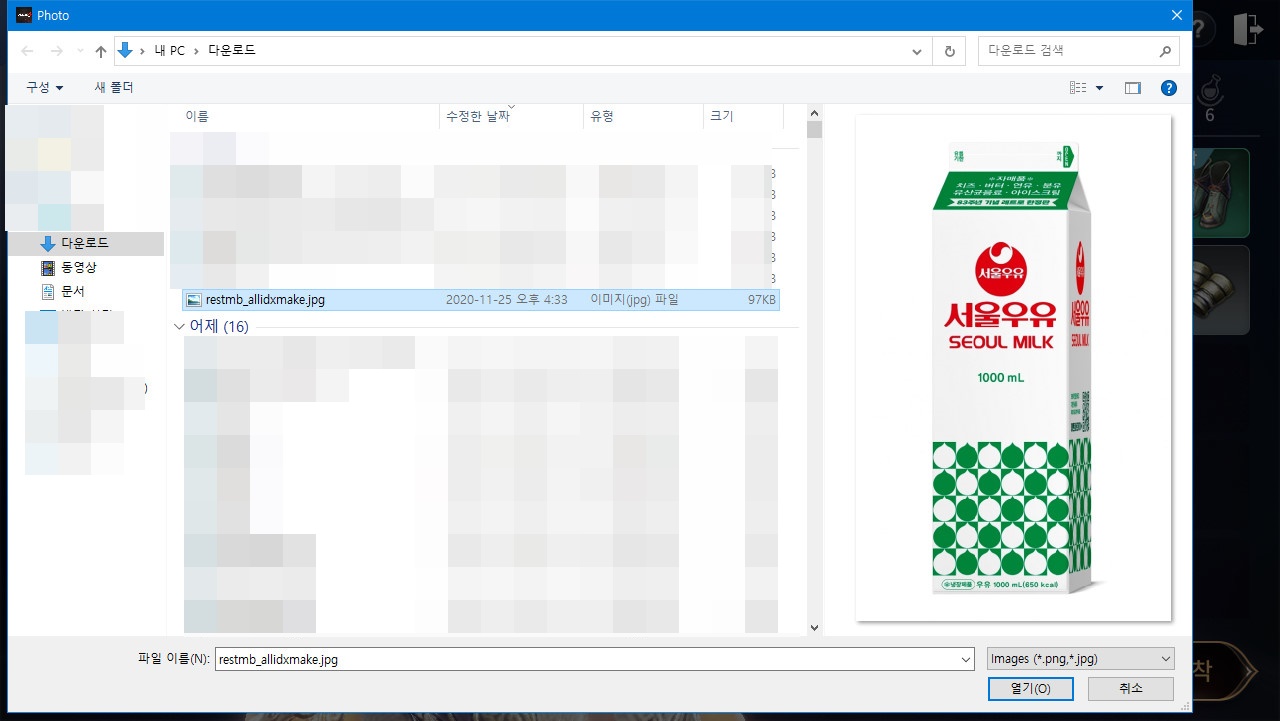Click the file list scrollbar up arrow

coord(814,113)
